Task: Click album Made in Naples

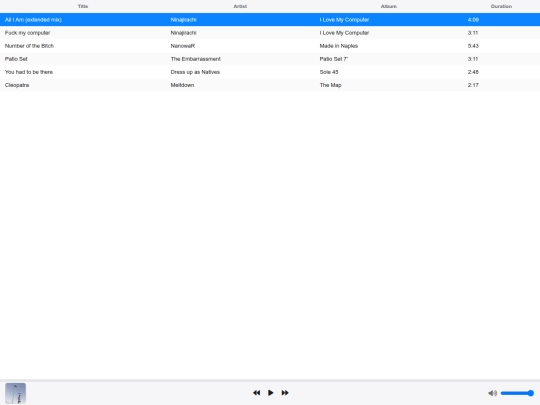Action: 339,46
